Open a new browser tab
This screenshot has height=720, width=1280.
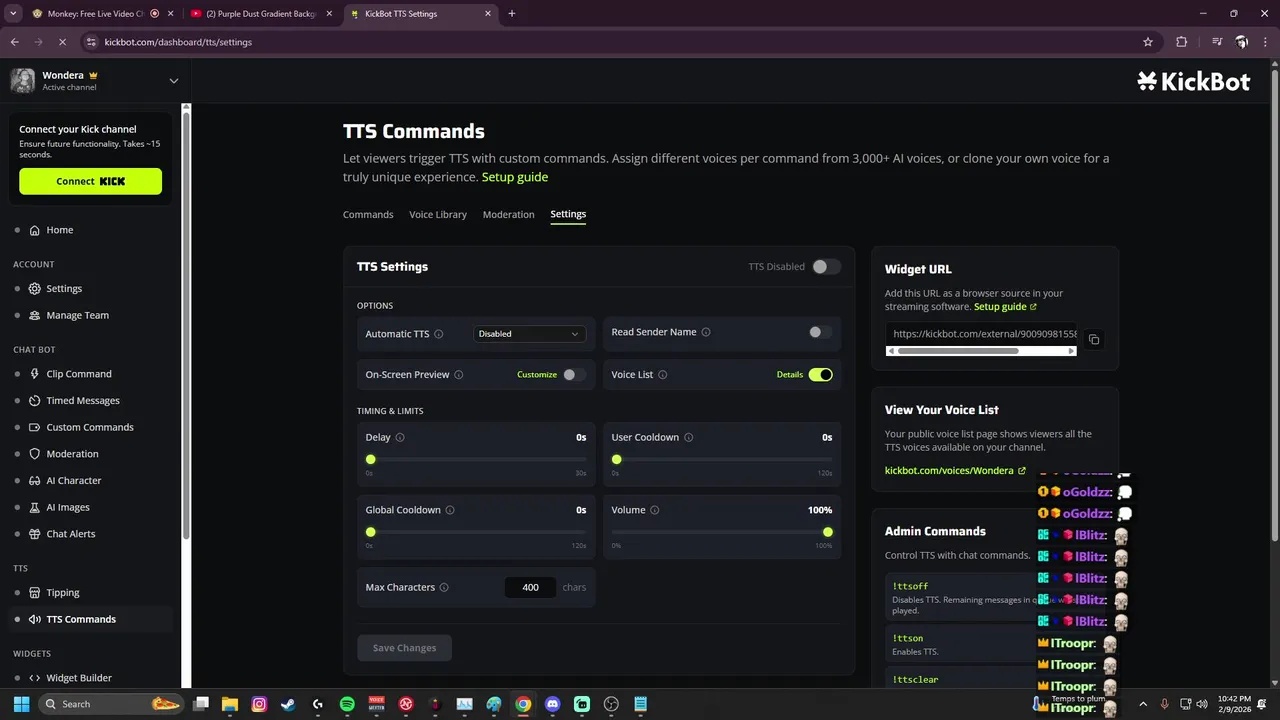click(x=512, y=14)
